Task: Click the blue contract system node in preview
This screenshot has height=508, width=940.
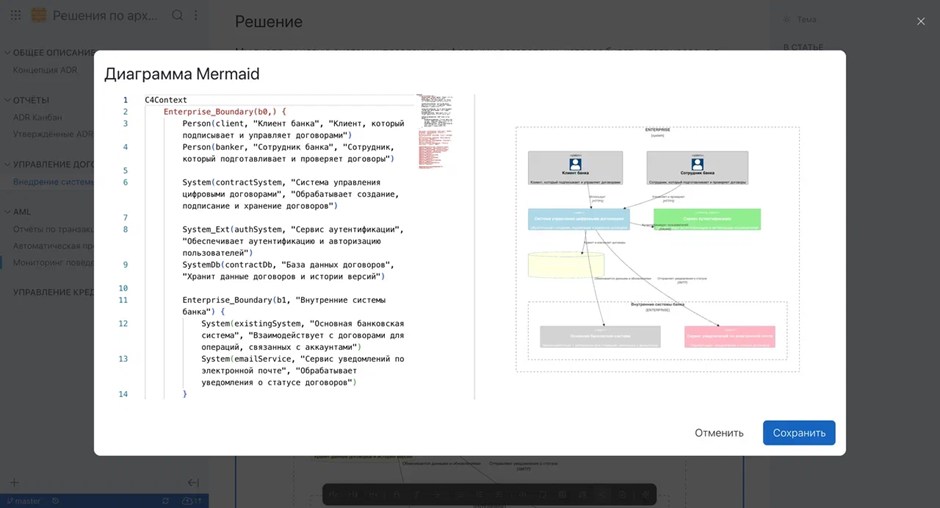Action: coord(579,220)
